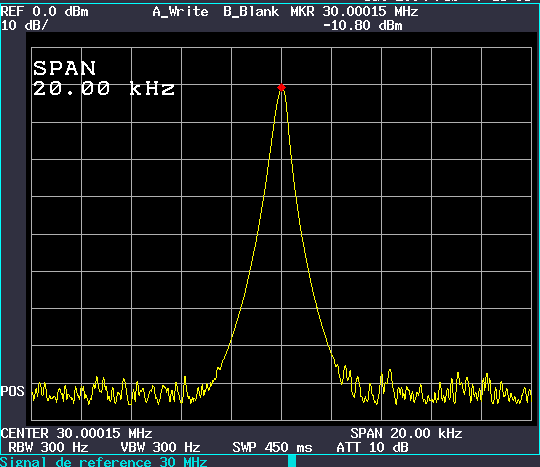Click the cyan cursor block after the title
Viewport: 540px width, 467px height.
(x=292, y=461)
